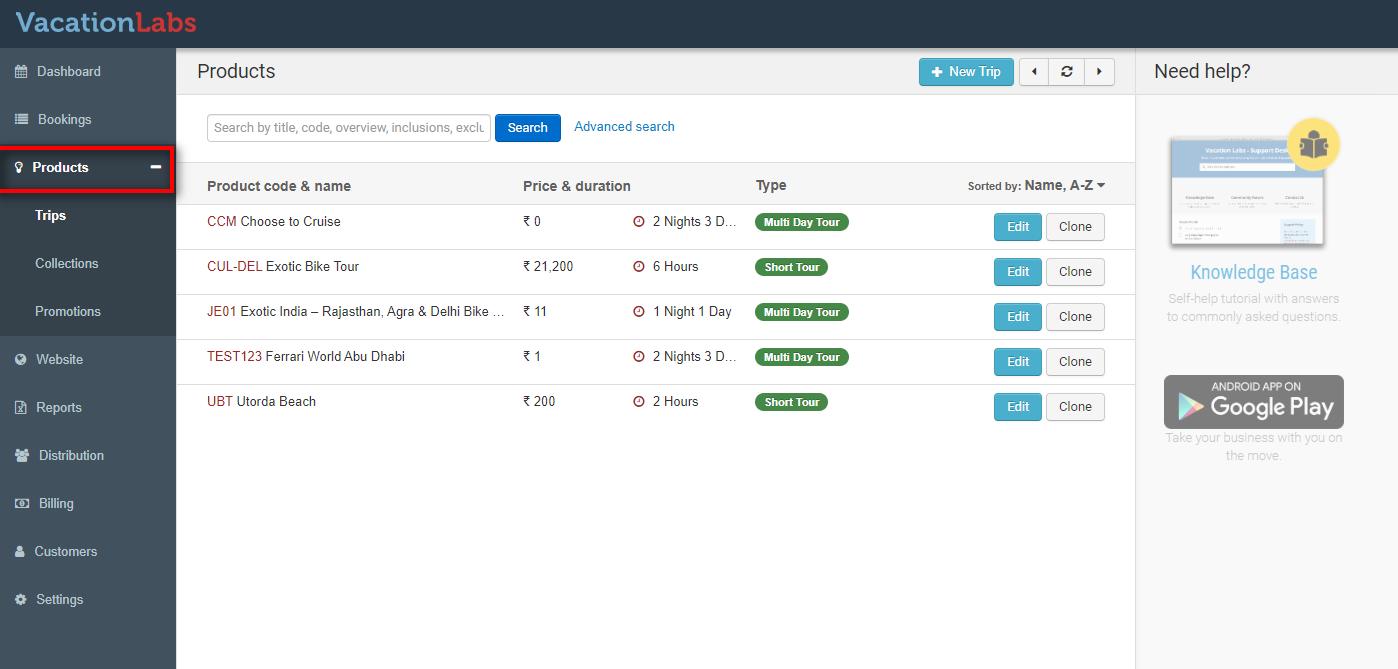The image size is (1398, 669).
Task: Open the Sorted by Name, A-Z dropdown
Action: (x=1064, y=186)
